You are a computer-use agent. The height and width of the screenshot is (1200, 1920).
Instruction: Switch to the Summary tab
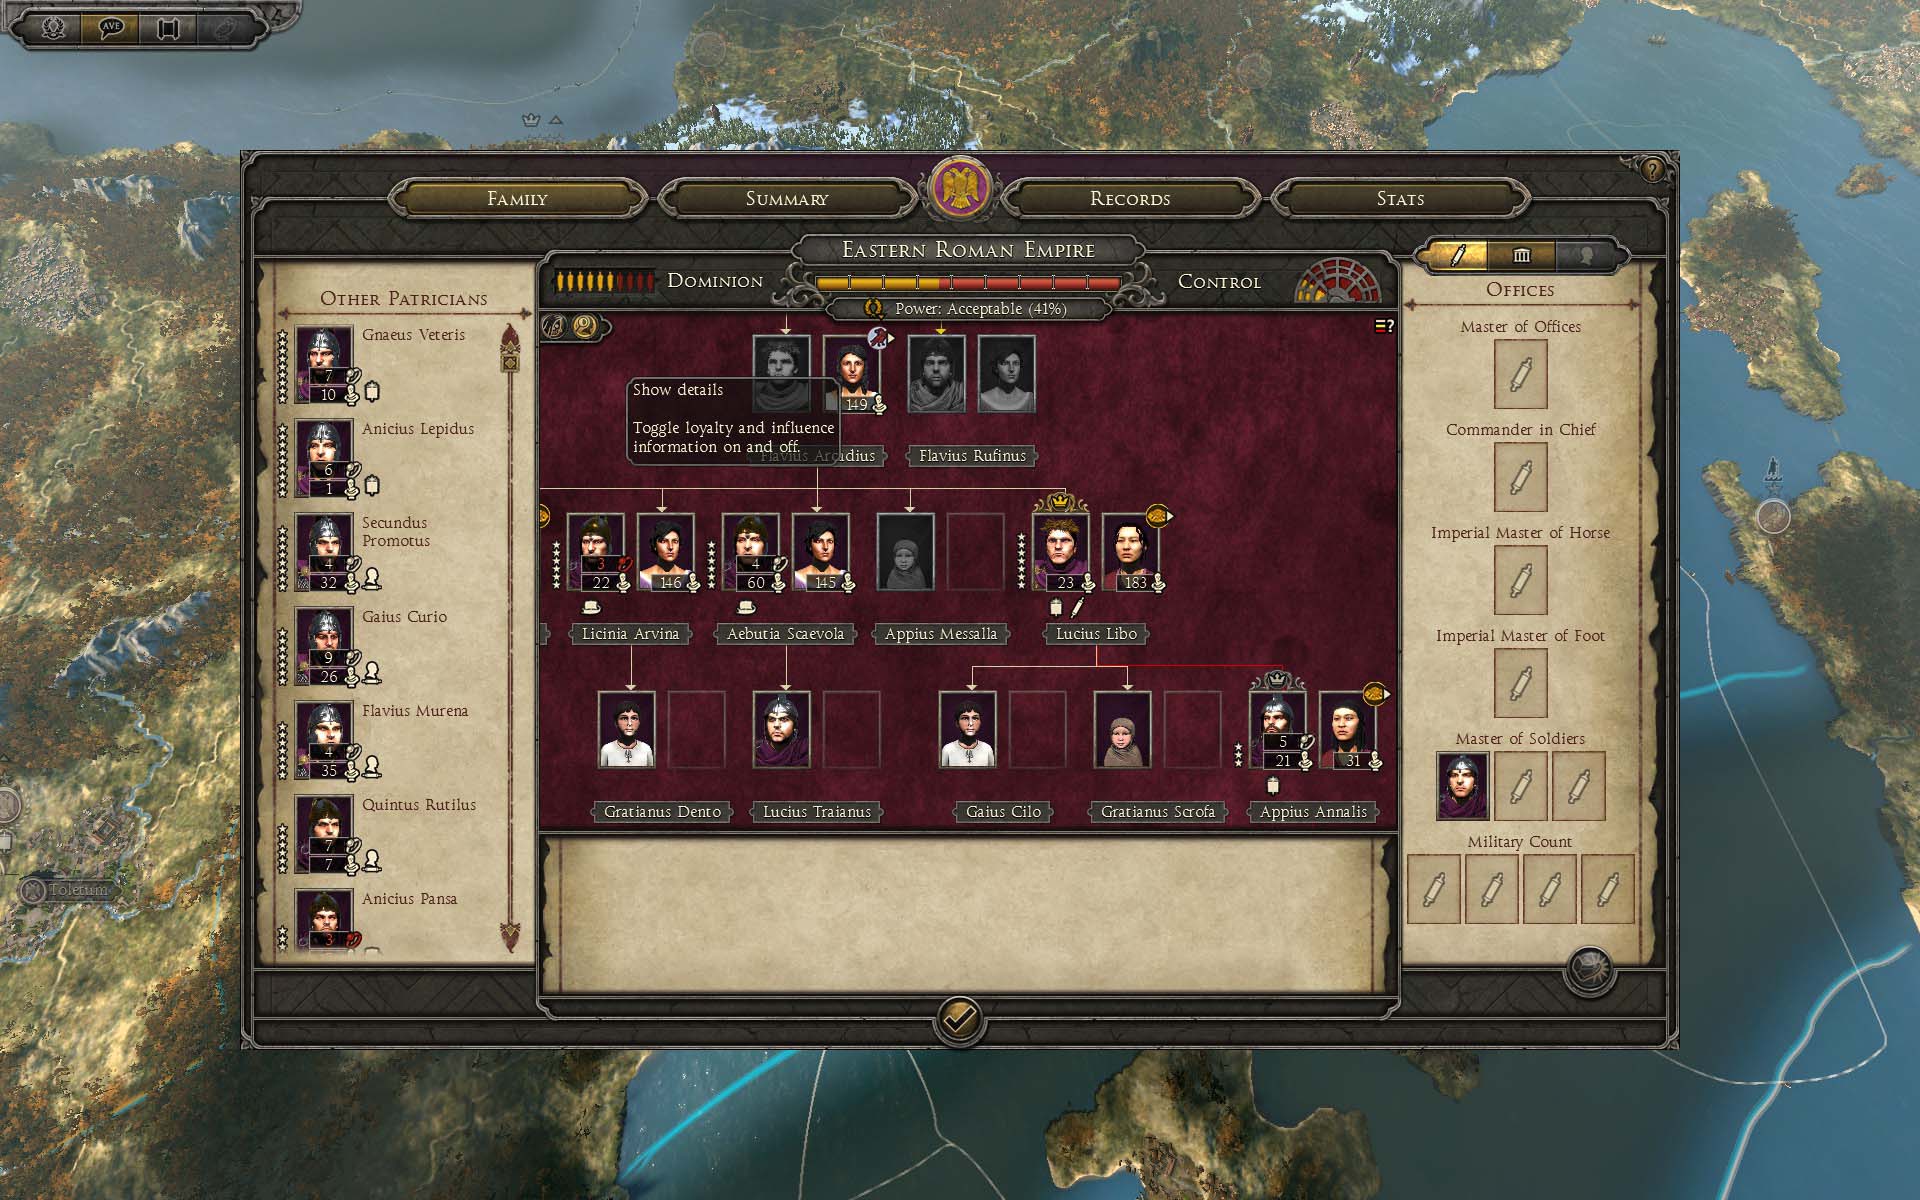[787, 198]
